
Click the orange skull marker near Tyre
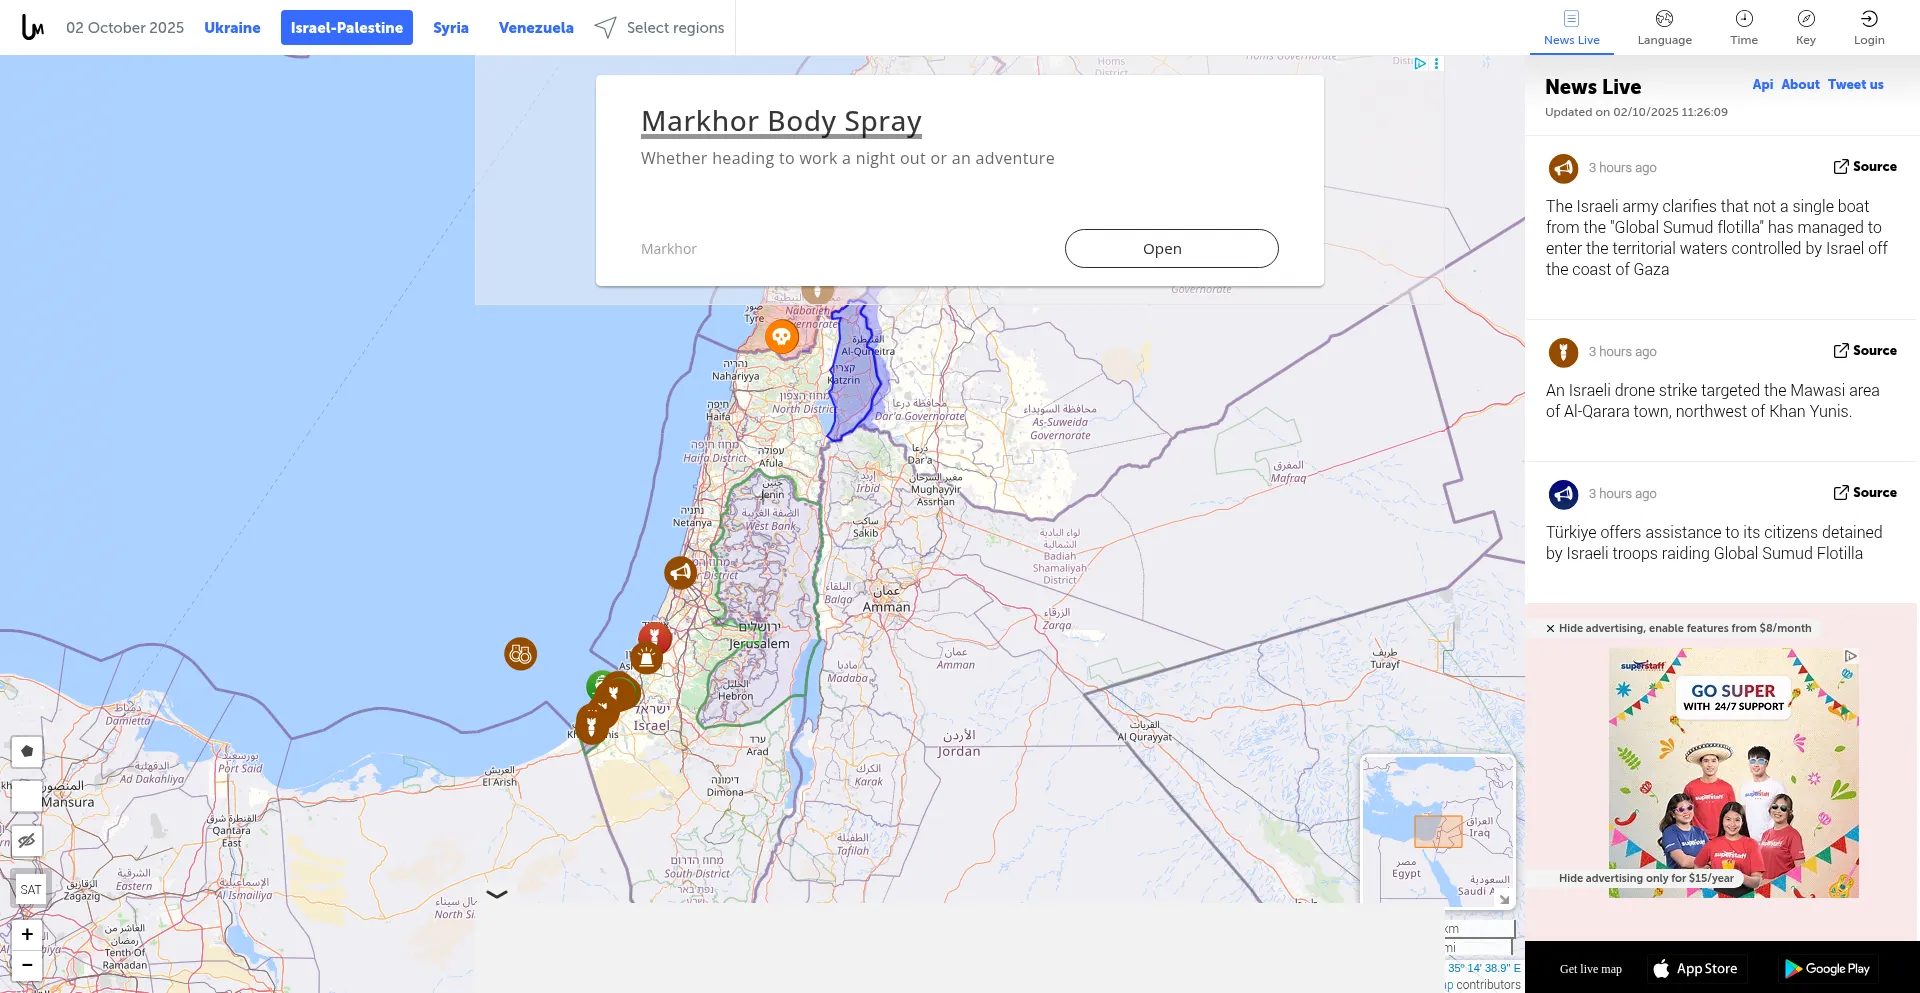pyautogui.click(x=781, y=337)
